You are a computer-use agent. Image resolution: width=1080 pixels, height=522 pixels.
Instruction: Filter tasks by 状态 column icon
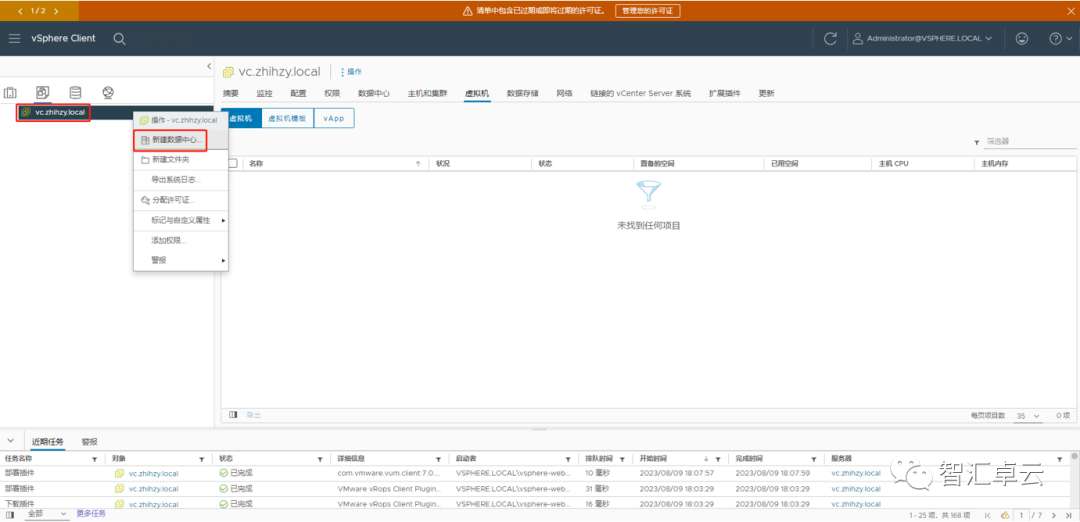pyautogui.click(x=320, y=459)
